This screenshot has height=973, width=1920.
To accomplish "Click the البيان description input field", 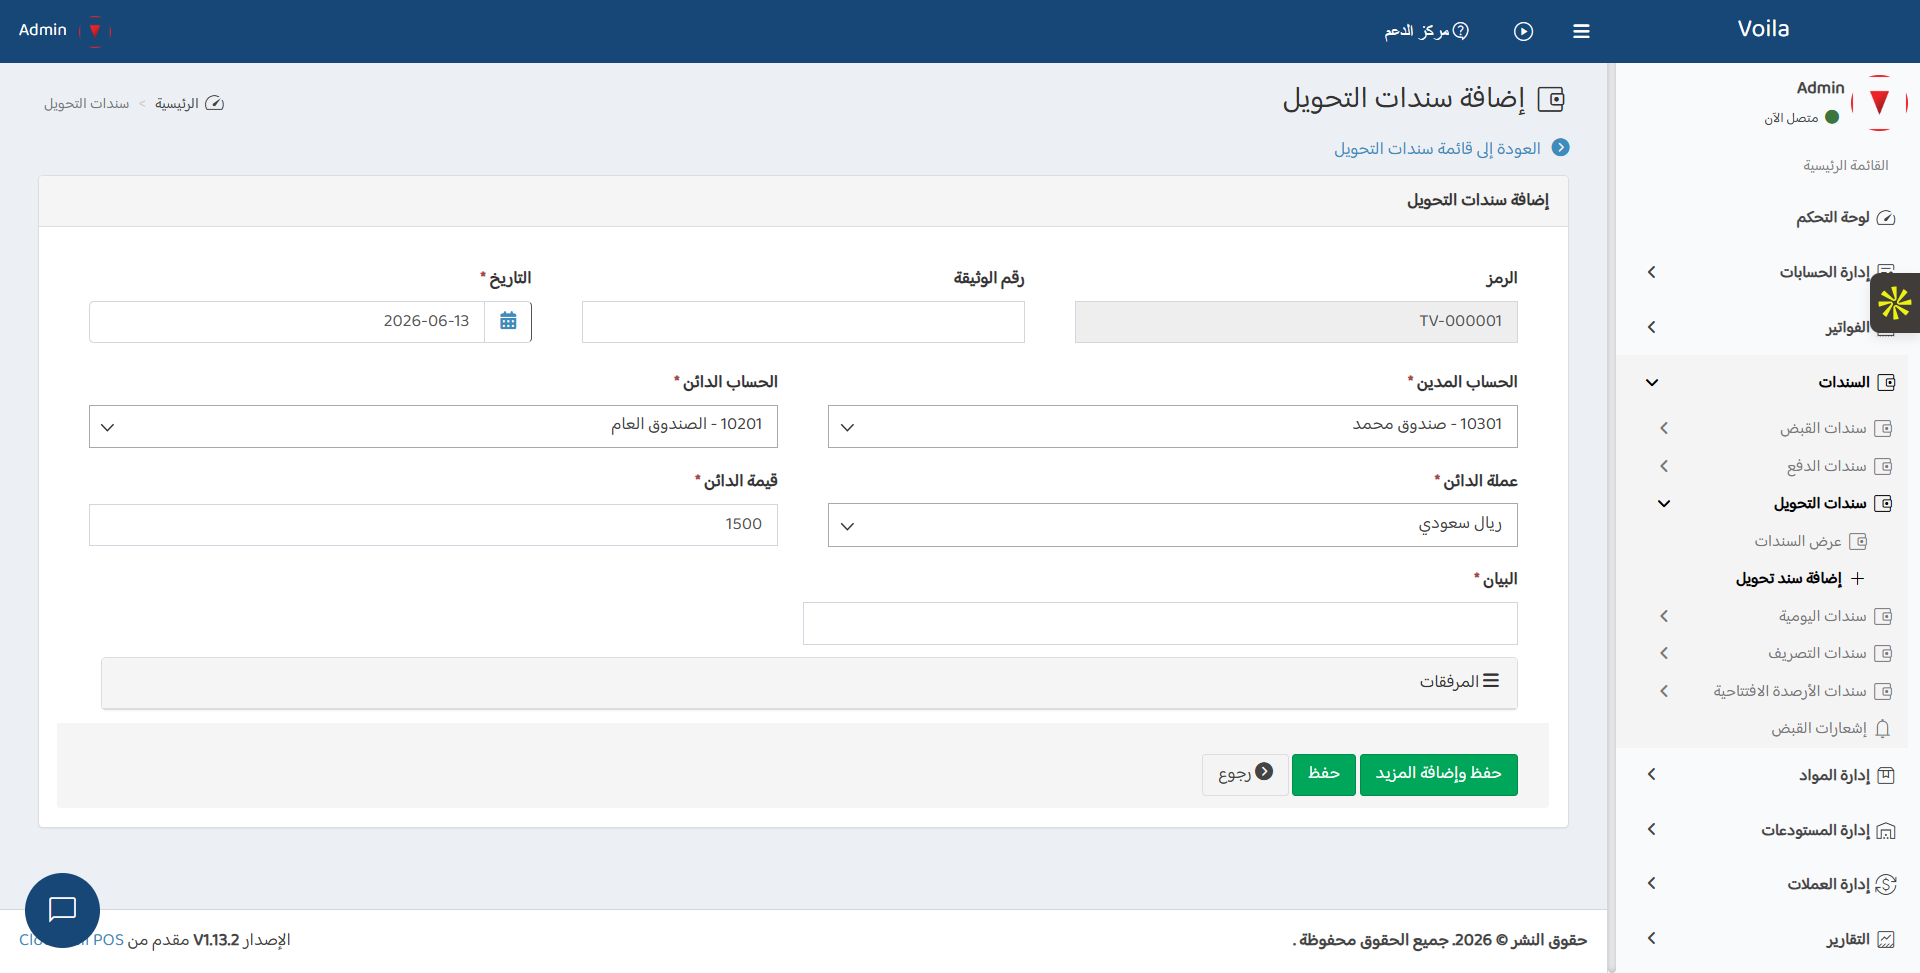I will point(1160,623).
